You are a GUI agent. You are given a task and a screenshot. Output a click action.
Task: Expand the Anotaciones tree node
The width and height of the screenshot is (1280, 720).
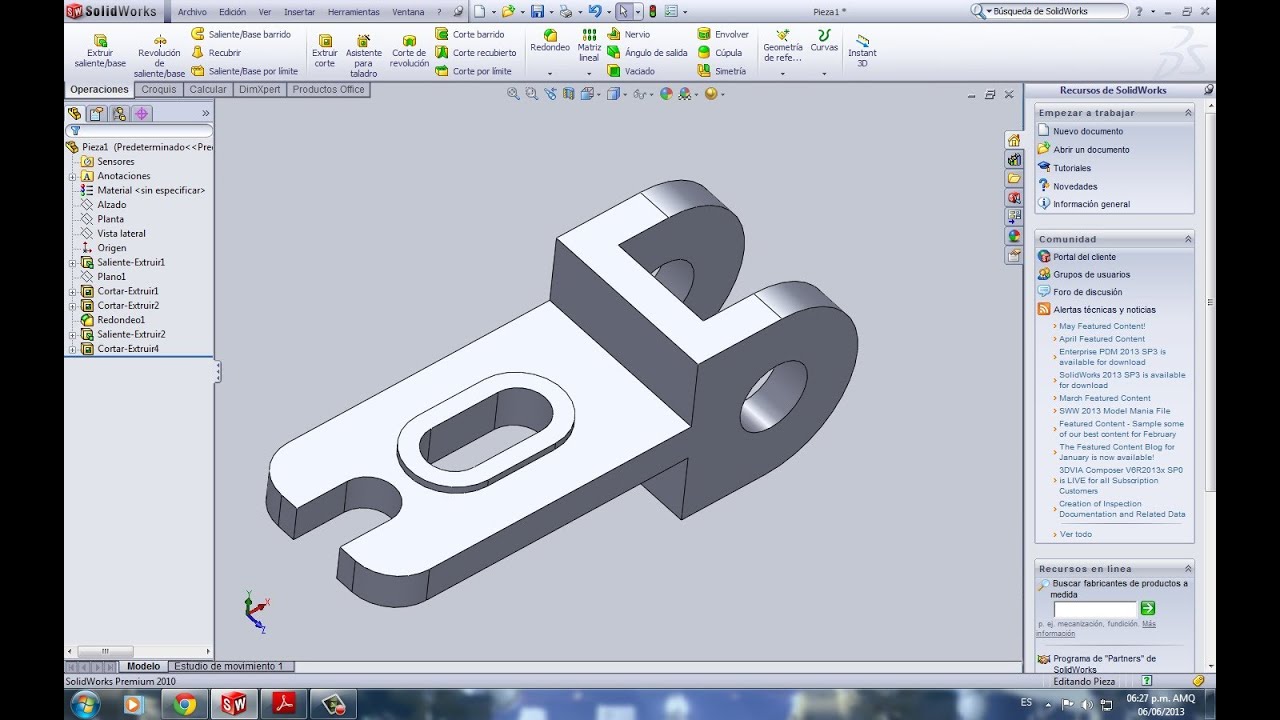point(72,176)
